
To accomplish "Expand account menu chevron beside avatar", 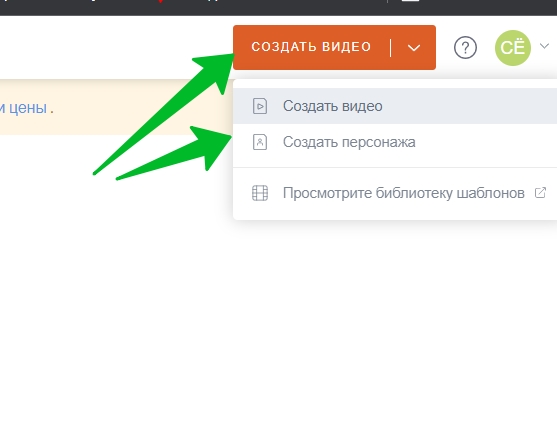I will point(544,46).
